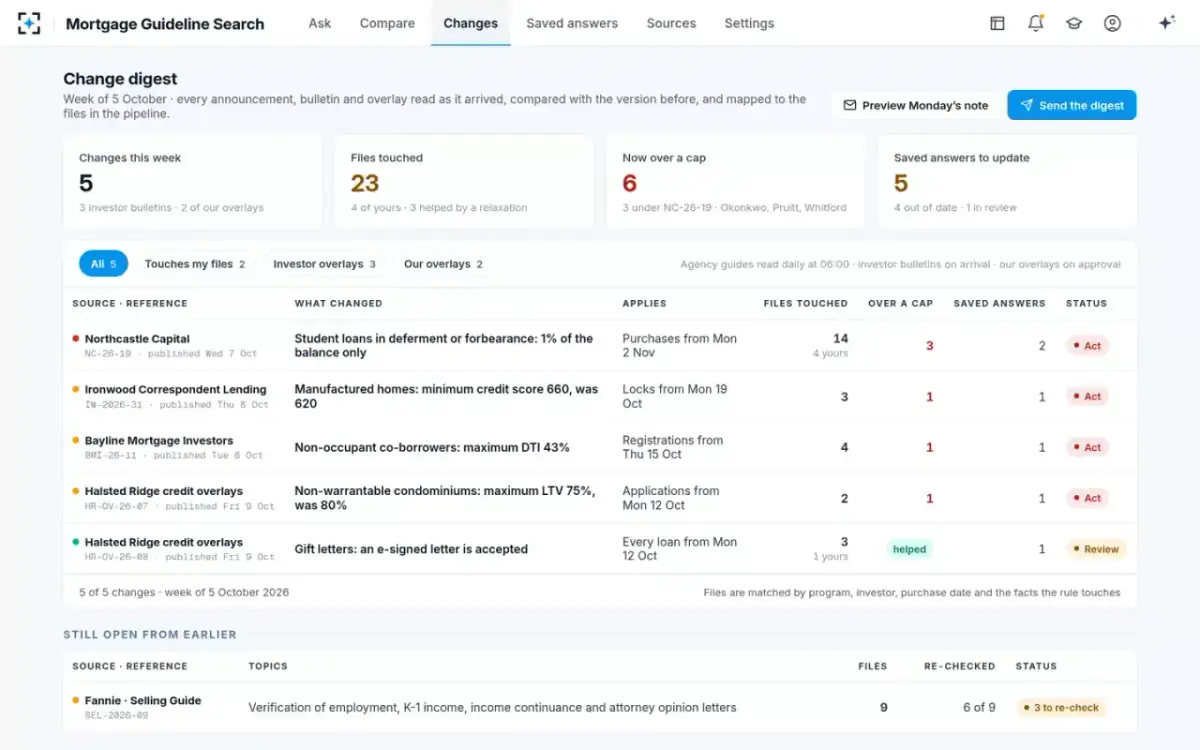Click the Mortgage Guideline Search logo icon
The image size is (1200, 750).
(x=30, y=23)
